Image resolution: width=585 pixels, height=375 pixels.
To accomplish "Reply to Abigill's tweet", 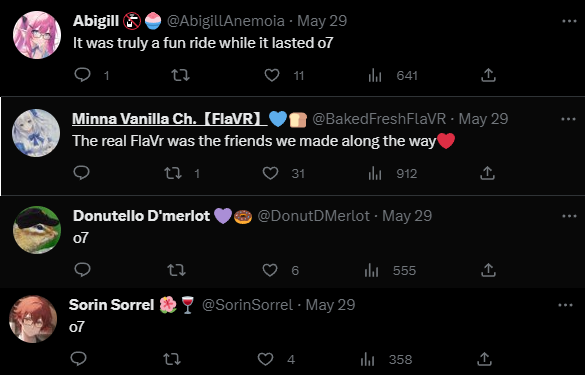I will click(x=82, y=75).
